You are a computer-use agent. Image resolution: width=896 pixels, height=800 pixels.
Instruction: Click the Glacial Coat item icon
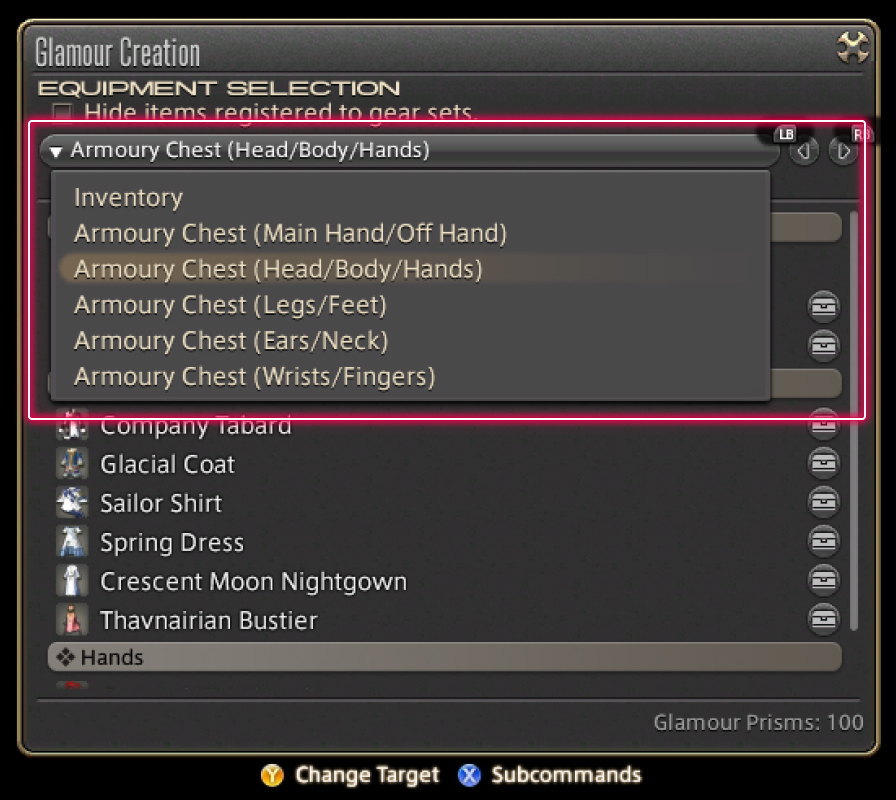72,464
